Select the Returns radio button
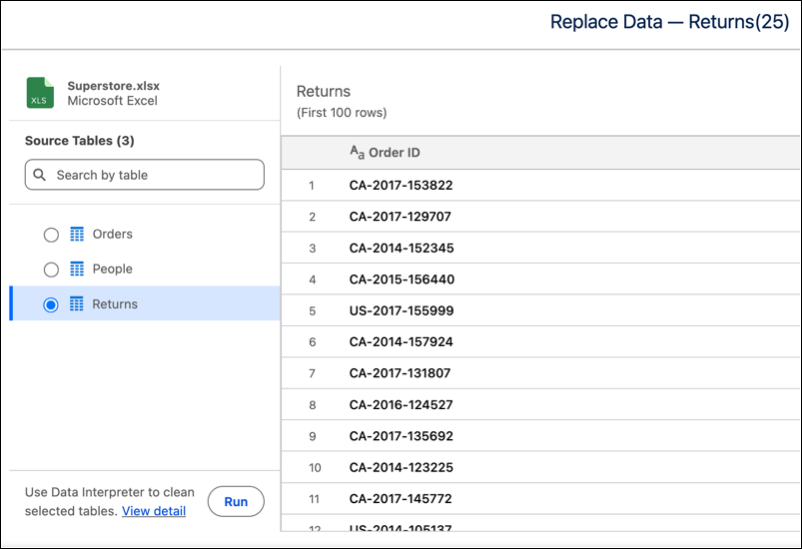This screenshot has height=549, width=802. pos(51,304)
